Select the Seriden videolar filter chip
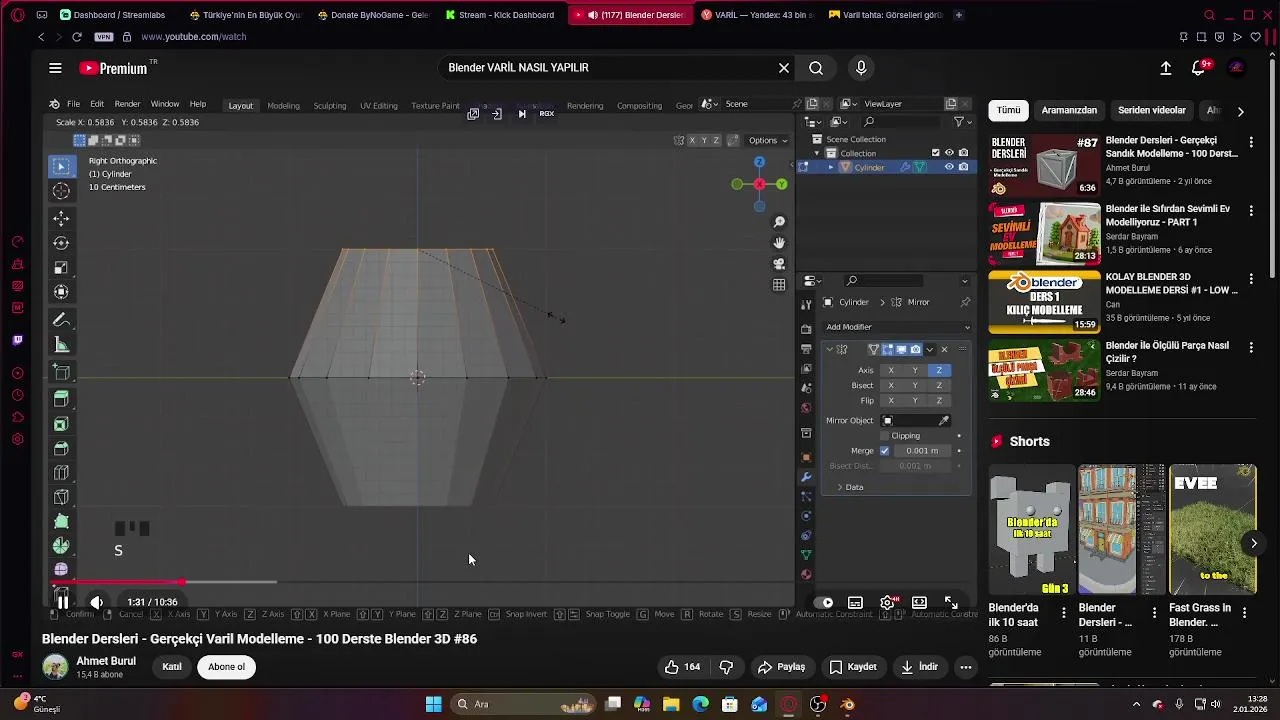This screenshot has width=1280, height=720. (1152, 110)
